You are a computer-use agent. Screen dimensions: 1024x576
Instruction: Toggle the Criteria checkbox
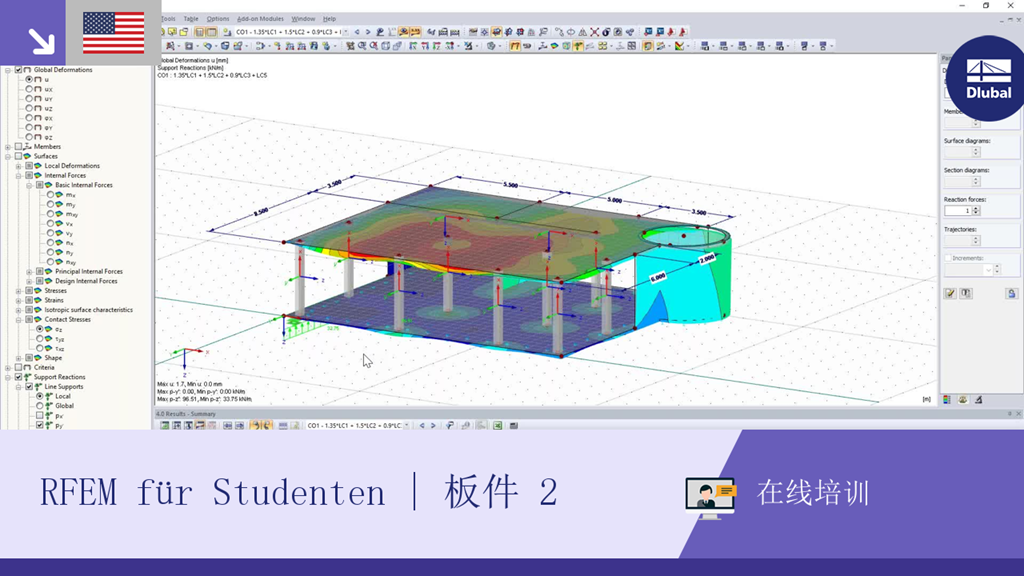tap(18, 367)
